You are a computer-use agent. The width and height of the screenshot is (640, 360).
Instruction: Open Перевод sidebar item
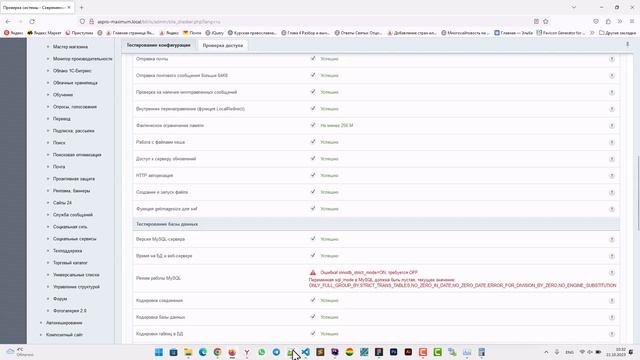(x=62, y=119)
